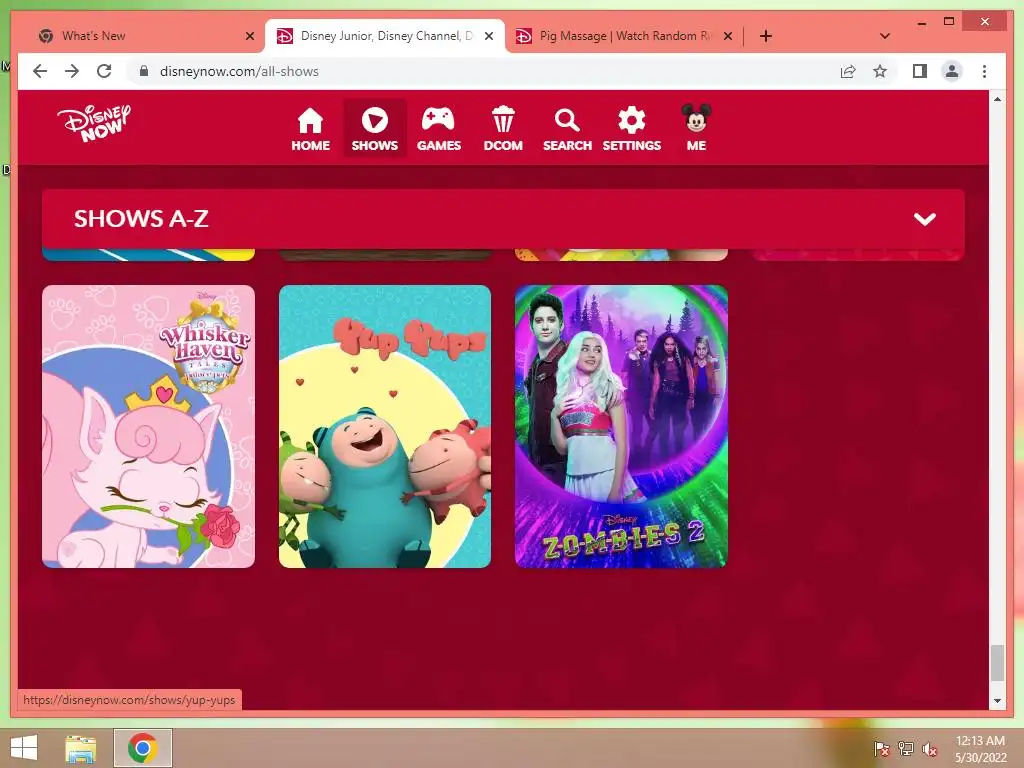Open File Explorer from the taskbar
This screenshot has height=768, width=1024.
(x=81, y=748)
